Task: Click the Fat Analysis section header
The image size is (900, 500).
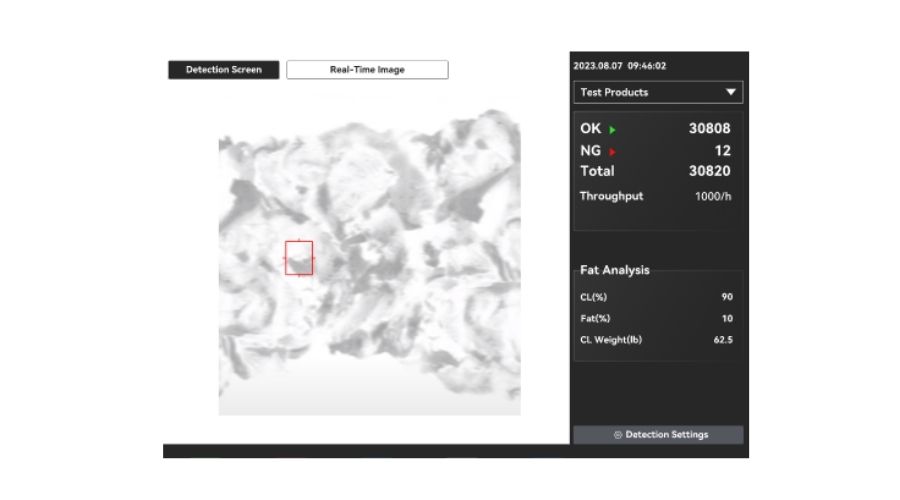Action: coord(614,270)
